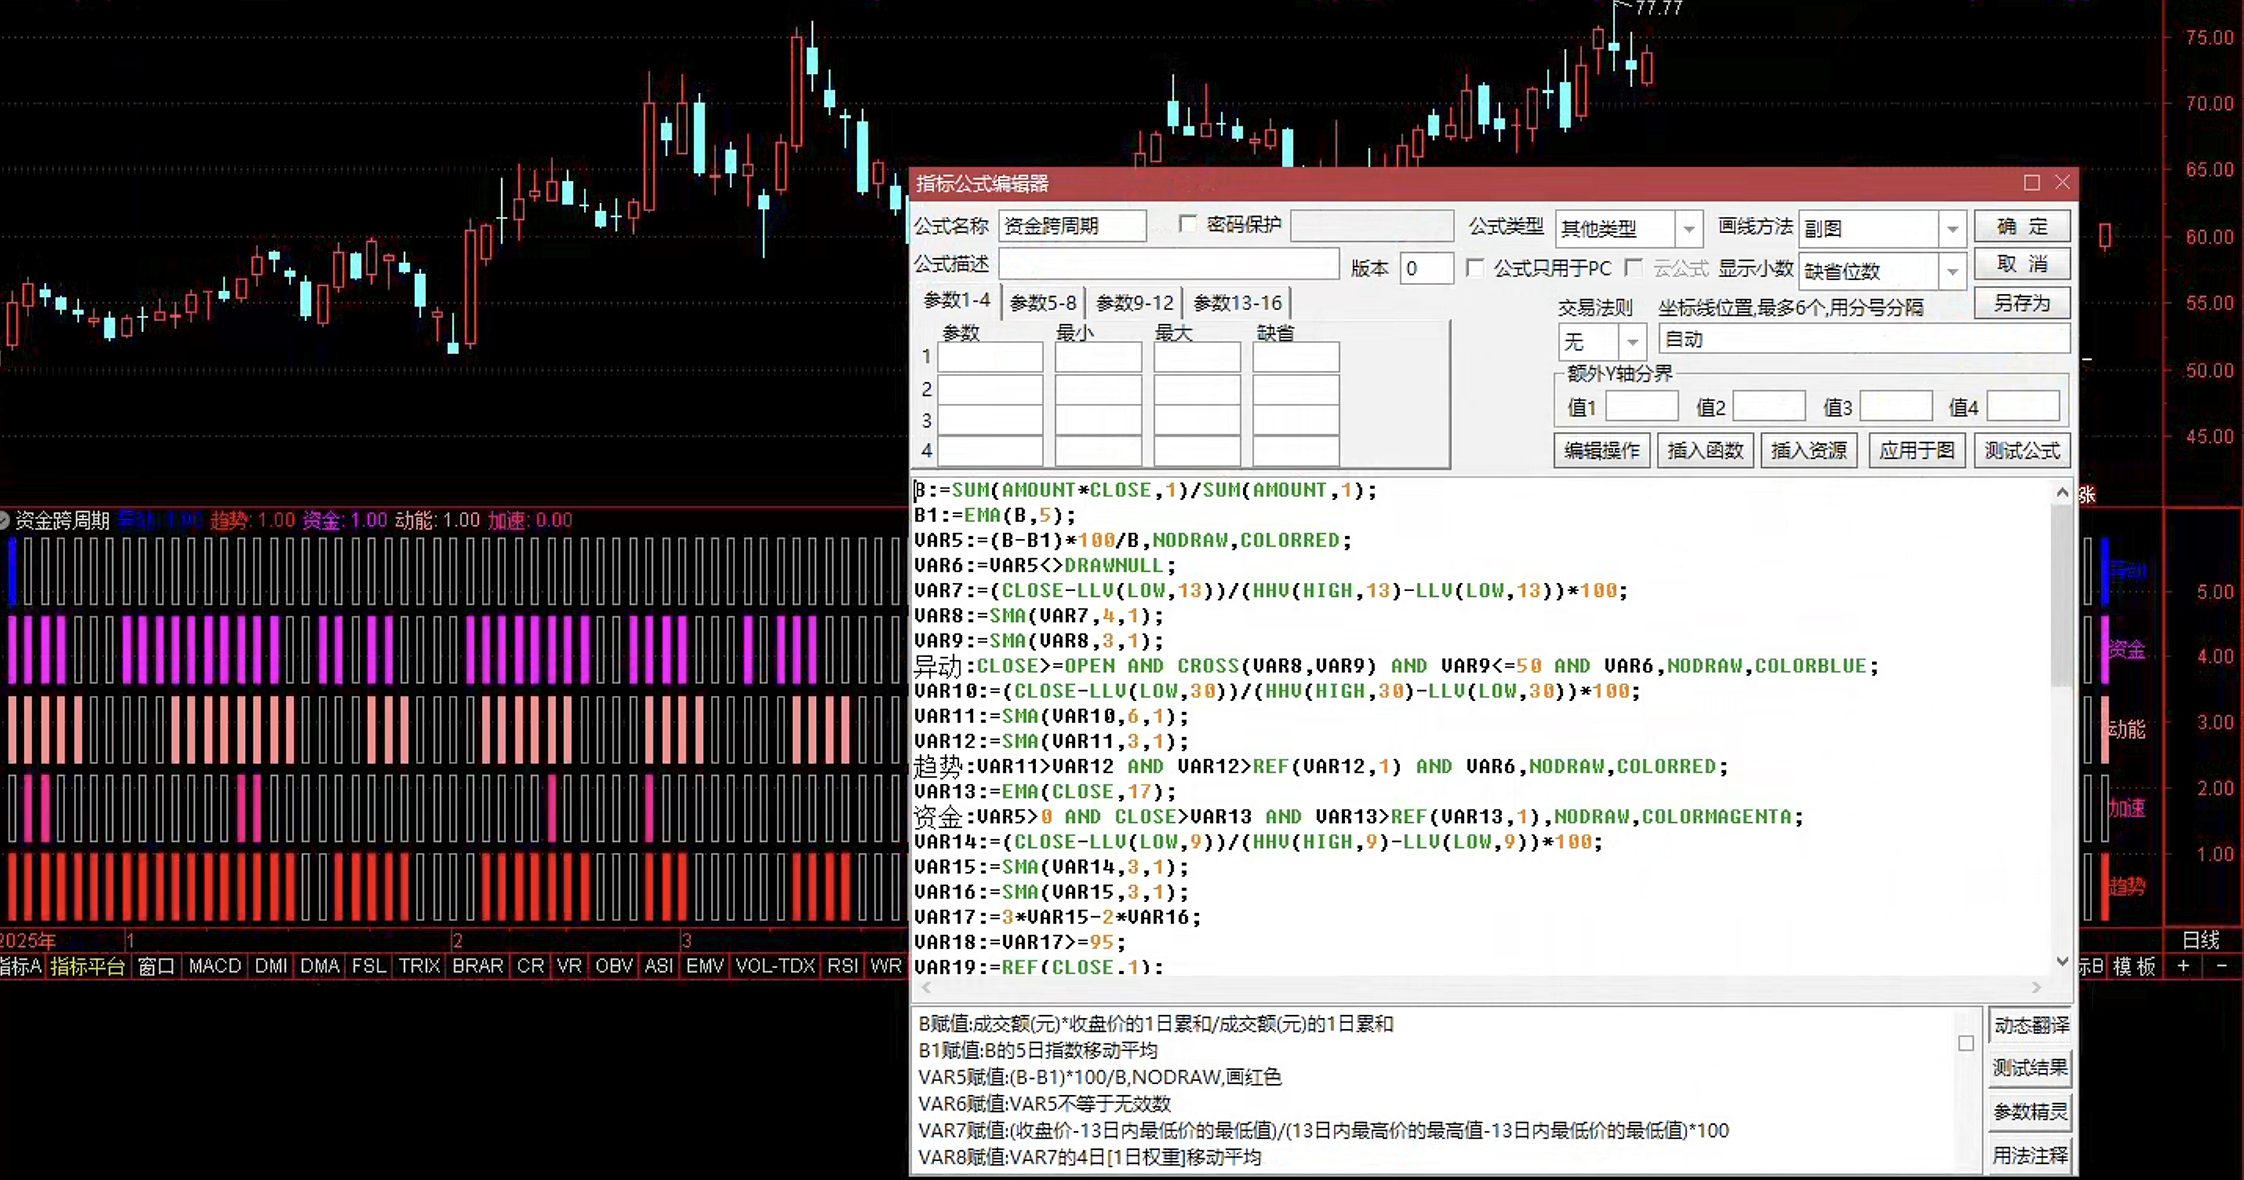2244x1180 pixels.
Task: Enable 公式只用于PC checkbox
Action: (1475, 268)
